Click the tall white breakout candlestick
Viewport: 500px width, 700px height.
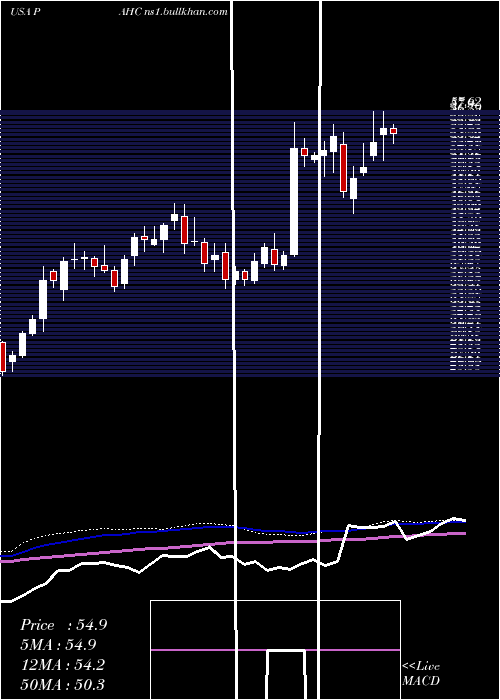pos(294,201)
